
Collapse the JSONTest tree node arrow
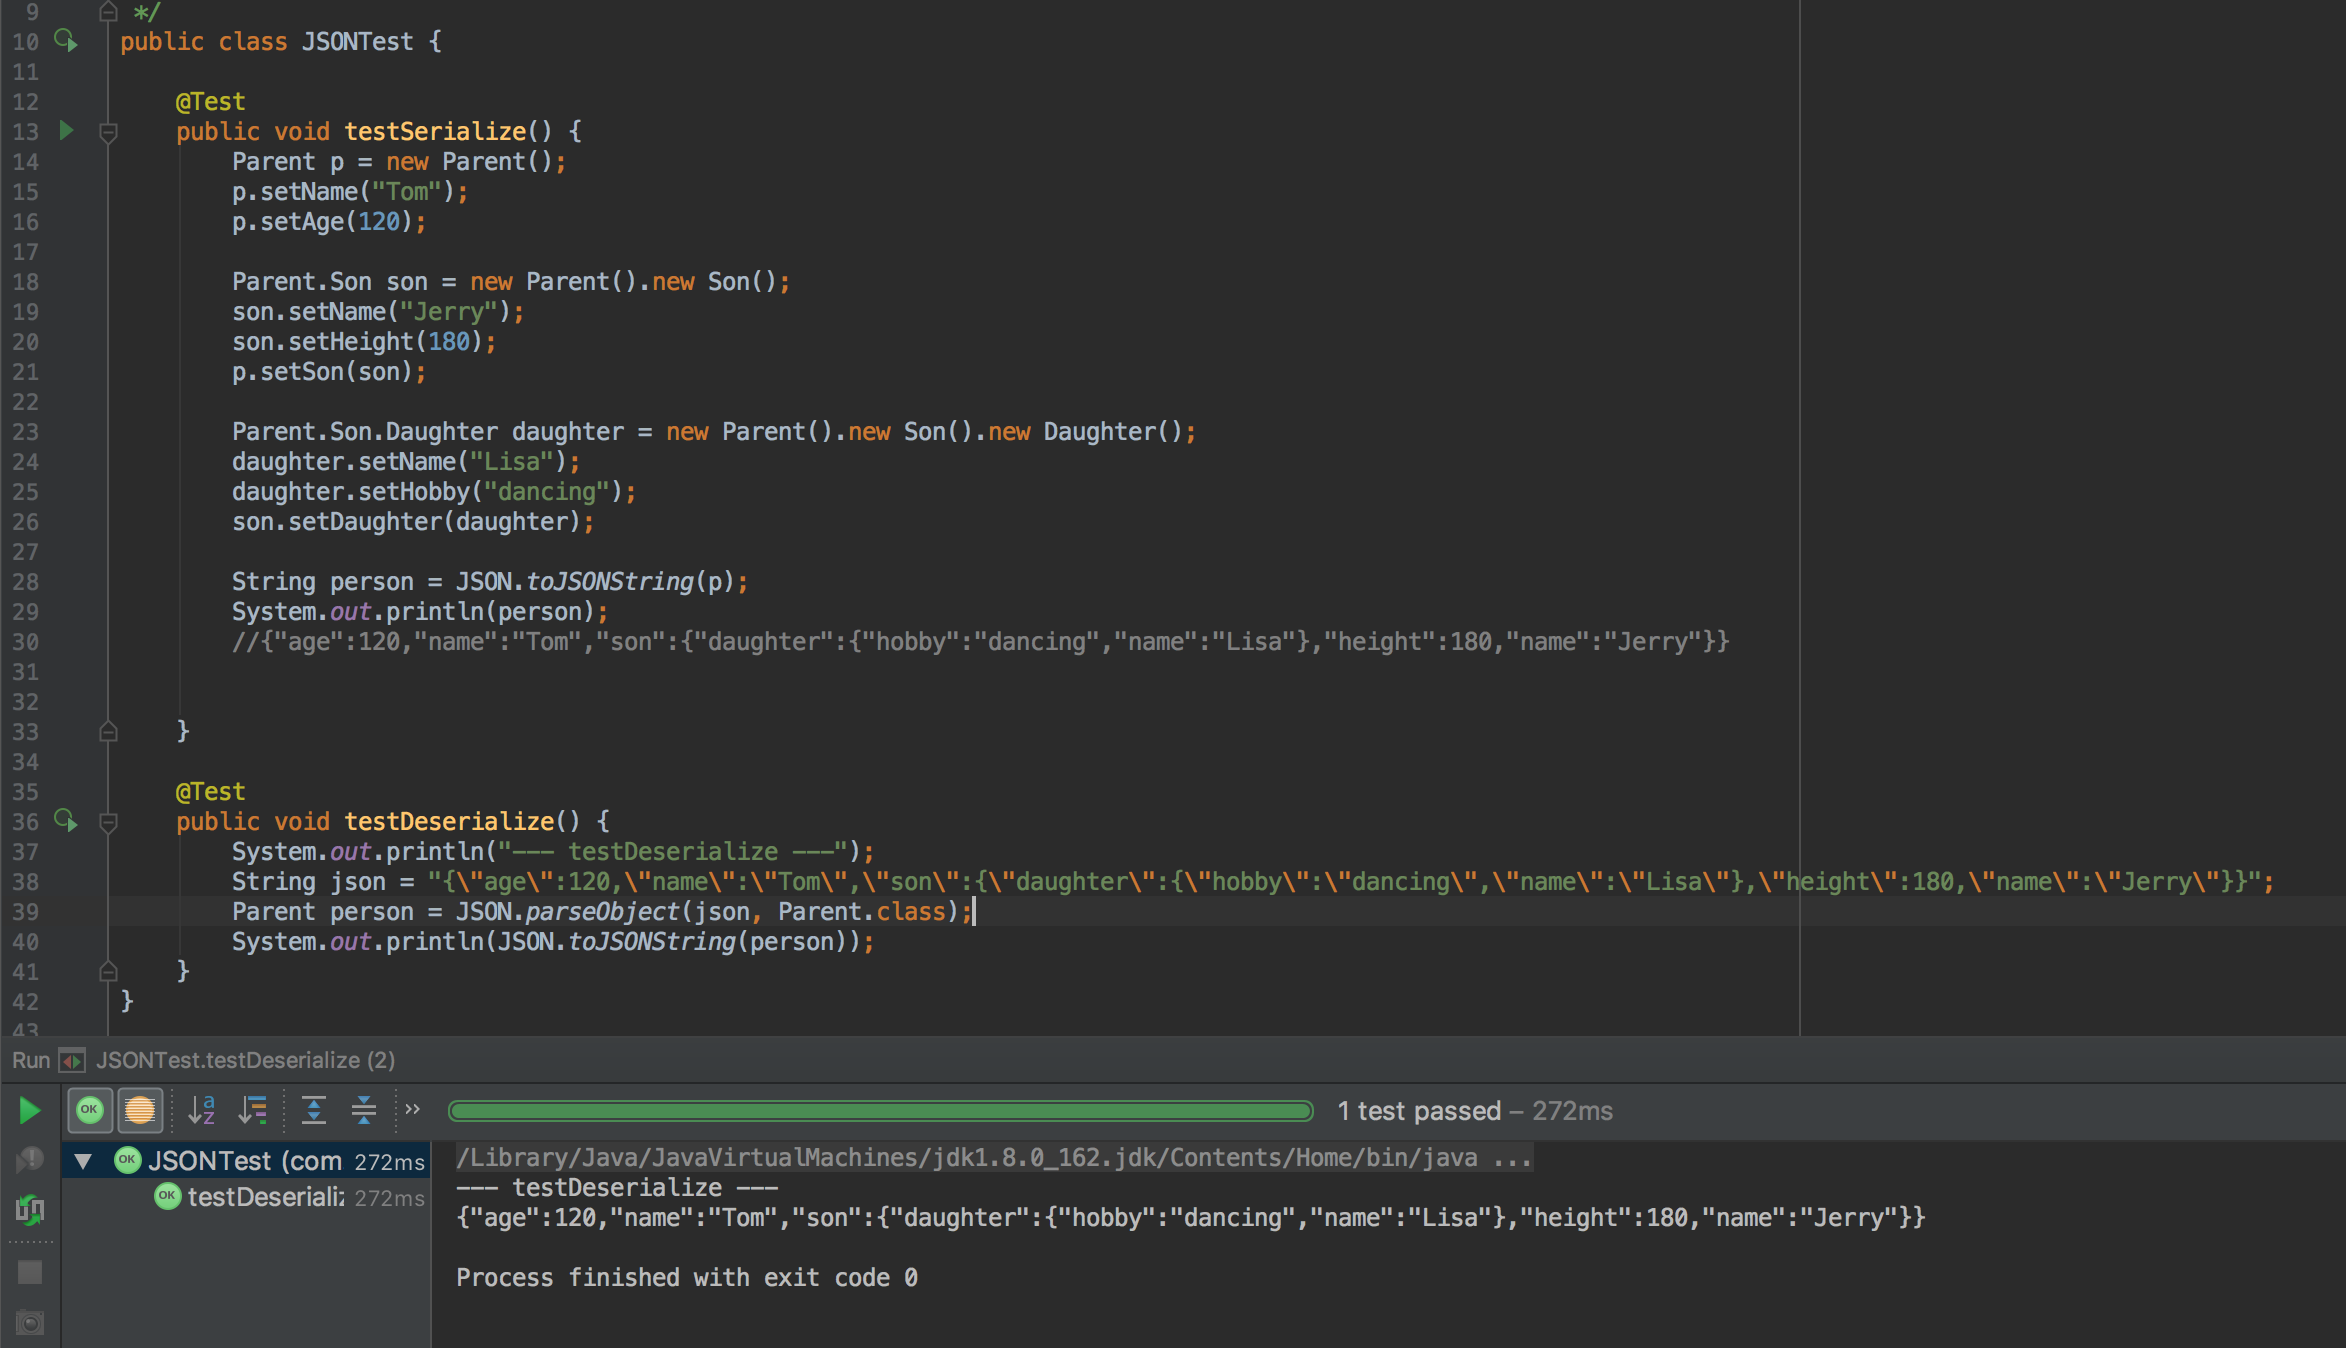tap(83, 1161)
